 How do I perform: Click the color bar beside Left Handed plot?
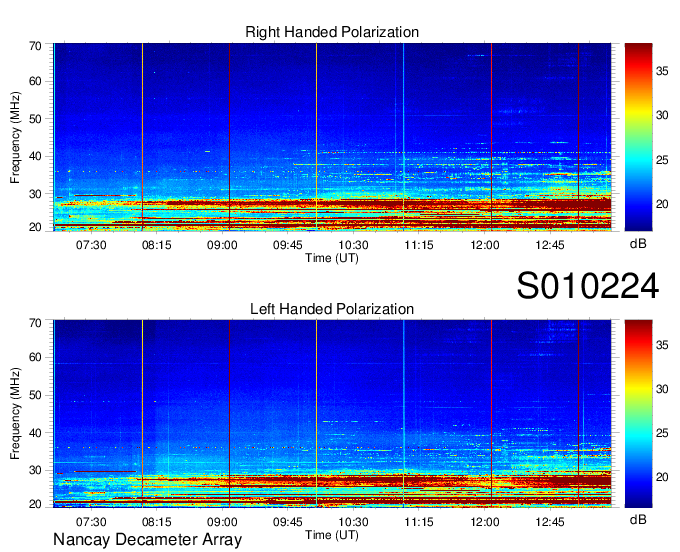coord(638,414)
